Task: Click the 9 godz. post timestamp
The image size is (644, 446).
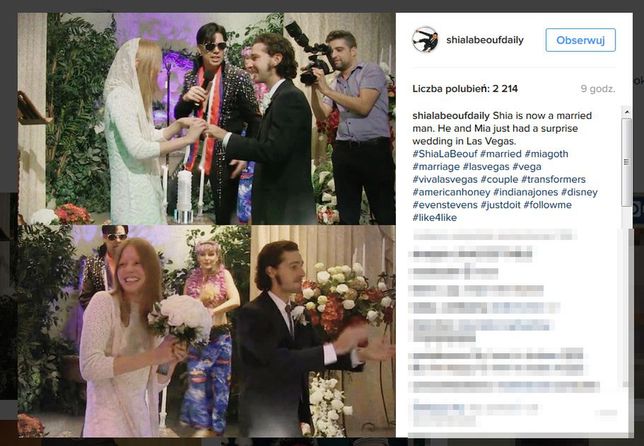Action: [x=598, y=88]
